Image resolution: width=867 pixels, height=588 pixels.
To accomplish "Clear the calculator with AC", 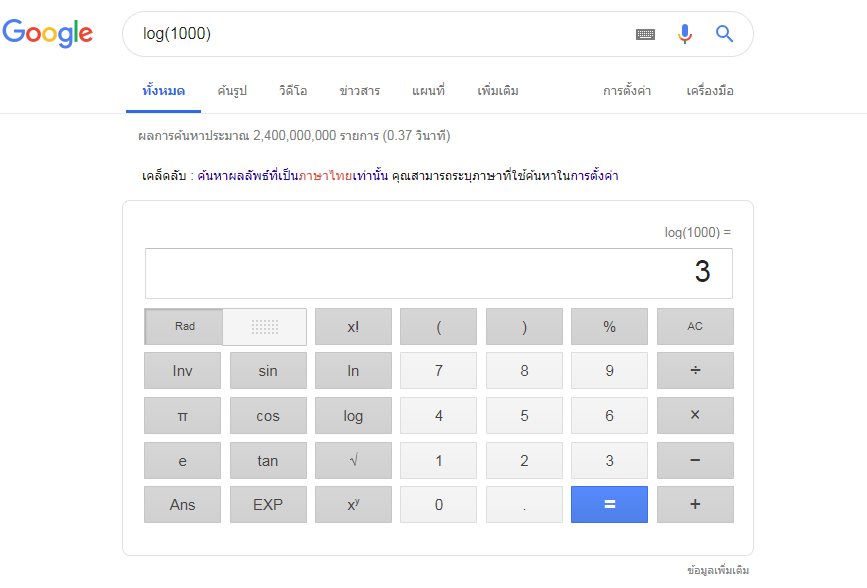I will click(x=695, y=326).
